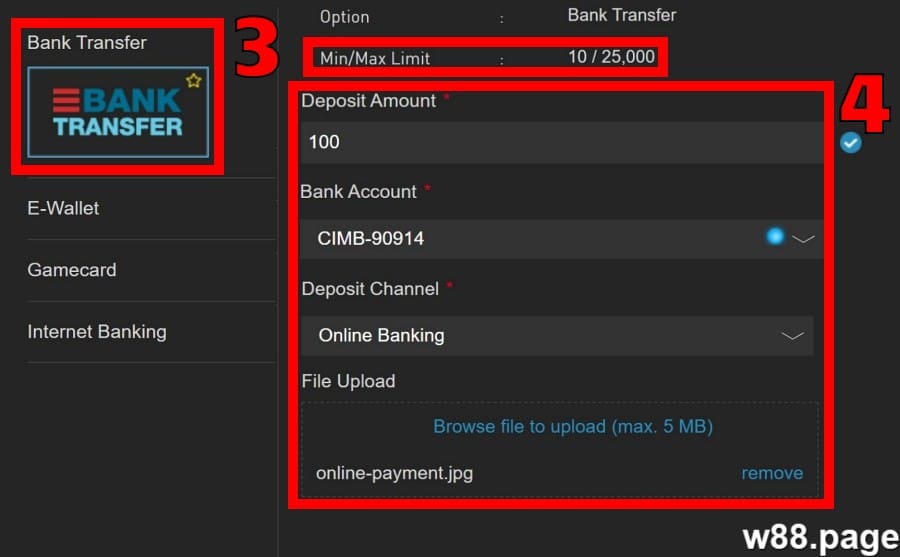Click the gold star on Bank Transfer tile
Screen dimensions: 900x557
point(194,80)
